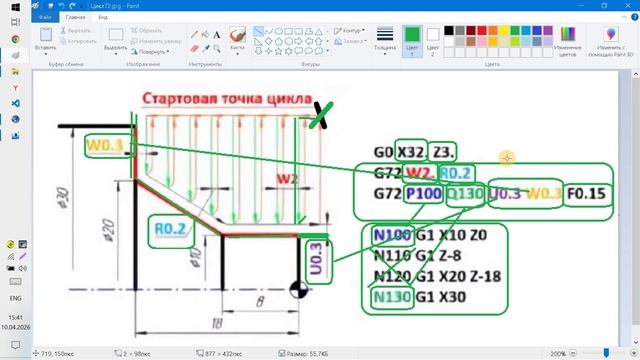Viewport: 640px width, 360px height.
Task: Activate Цвет 2 background color slot
Action: tap(433, 41)
